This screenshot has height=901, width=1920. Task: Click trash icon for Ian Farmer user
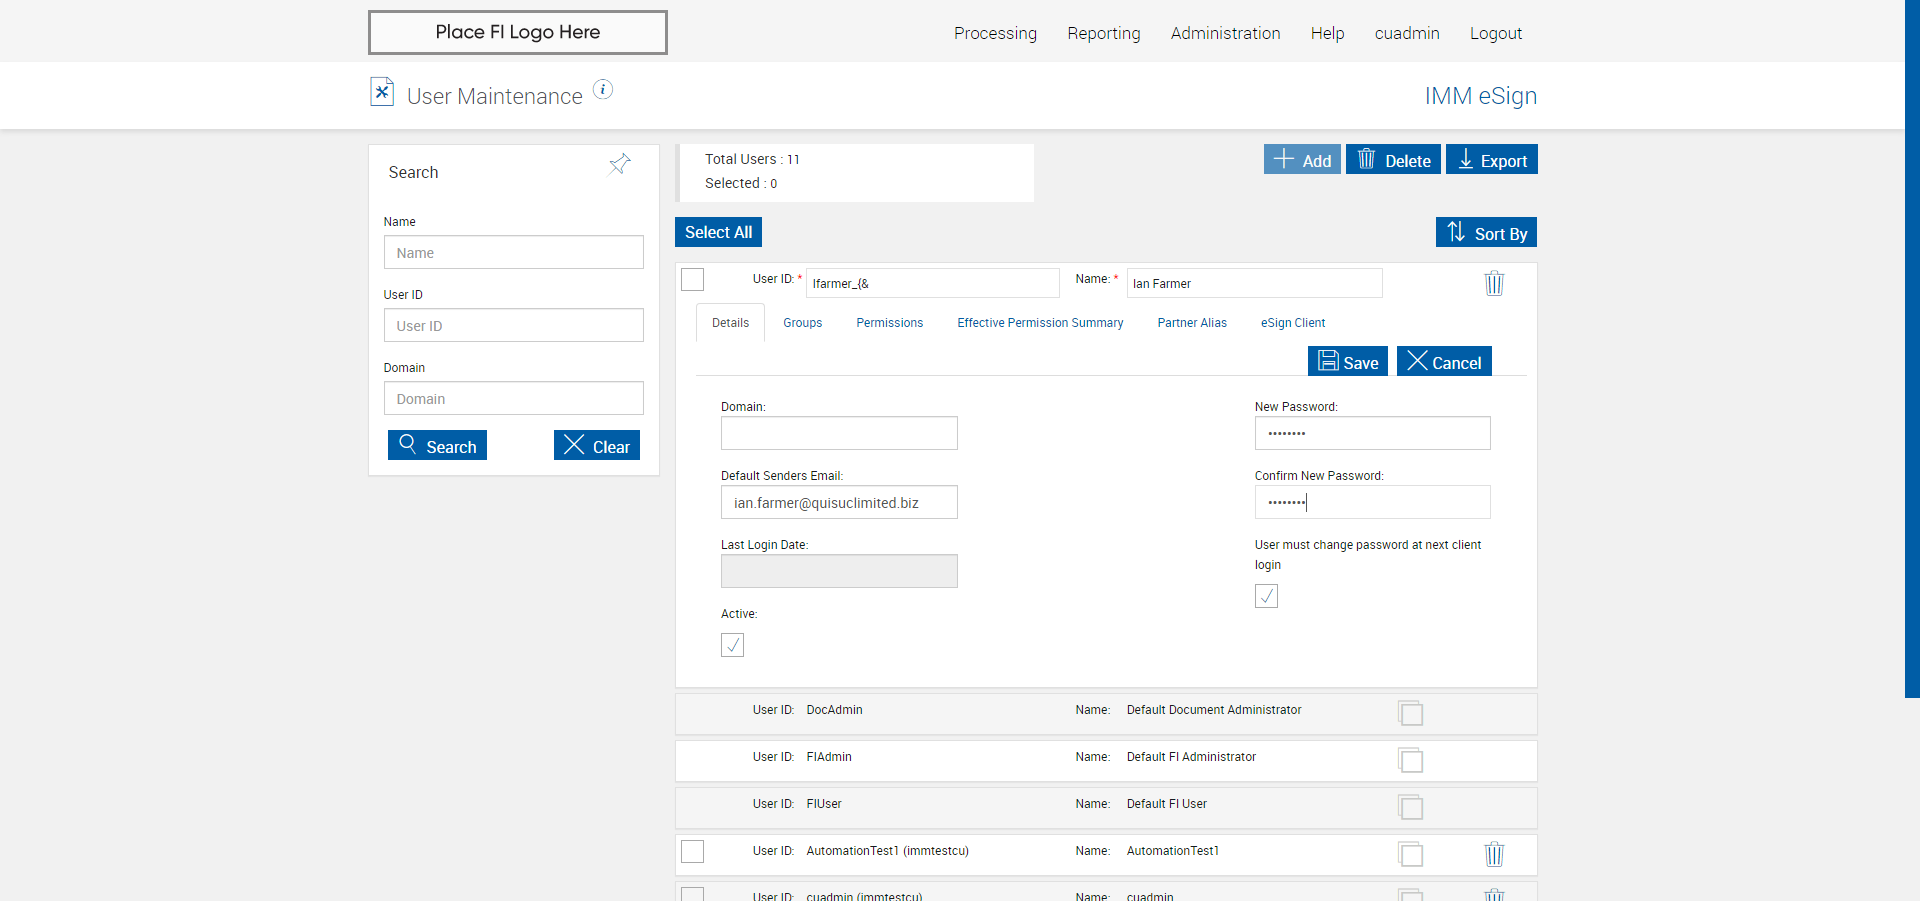click(x=1494, y=284)
